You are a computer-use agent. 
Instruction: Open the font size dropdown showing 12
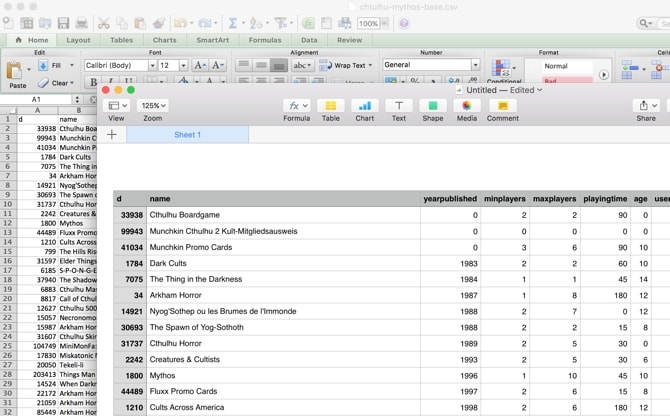click(x=183, y=65)
